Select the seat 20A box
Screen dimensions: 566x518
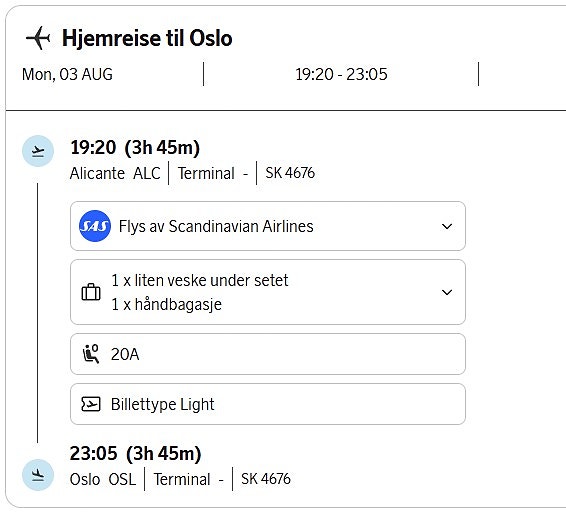click(268, 354)
